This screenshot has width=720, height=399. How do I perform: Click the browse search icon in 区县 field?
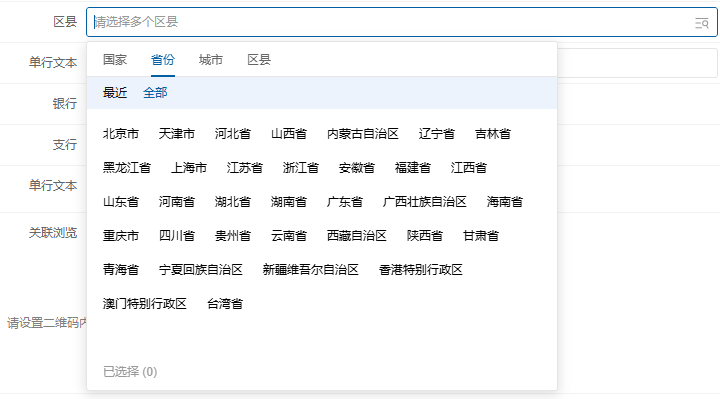tap(702, 22)
